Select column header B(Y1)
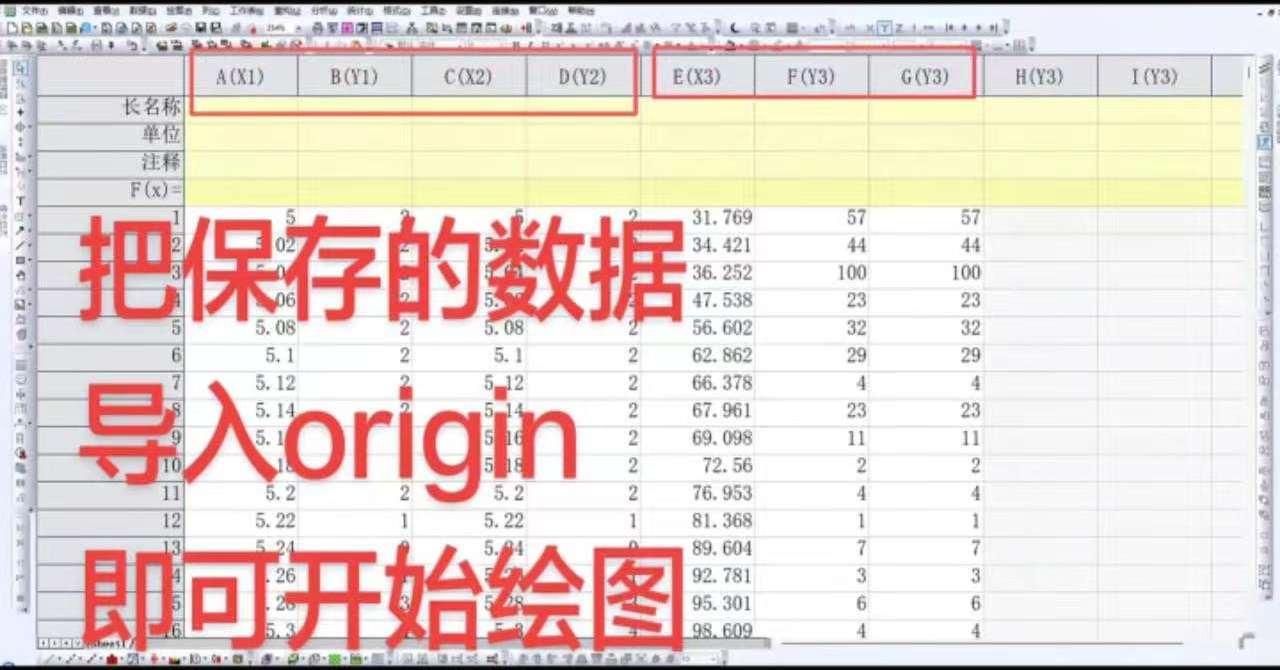Viewport: 1280px width, 670px height. (355, 76)
